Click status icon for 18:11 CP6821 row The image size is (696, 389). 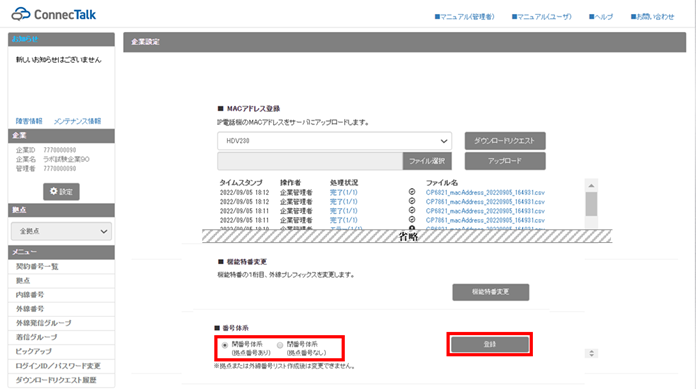pos(412,210)
